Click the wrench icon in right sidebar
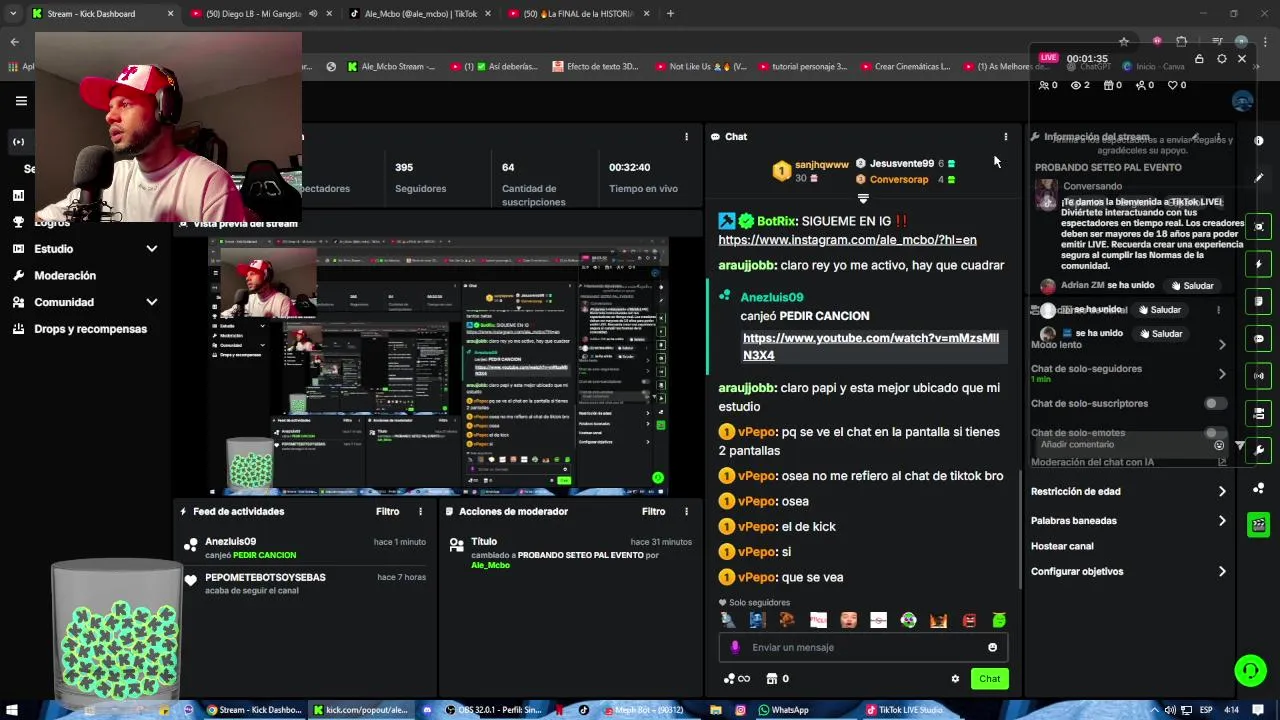Image resolution: width=1280 pixels, height=720 pixels. pos(1259,451)
